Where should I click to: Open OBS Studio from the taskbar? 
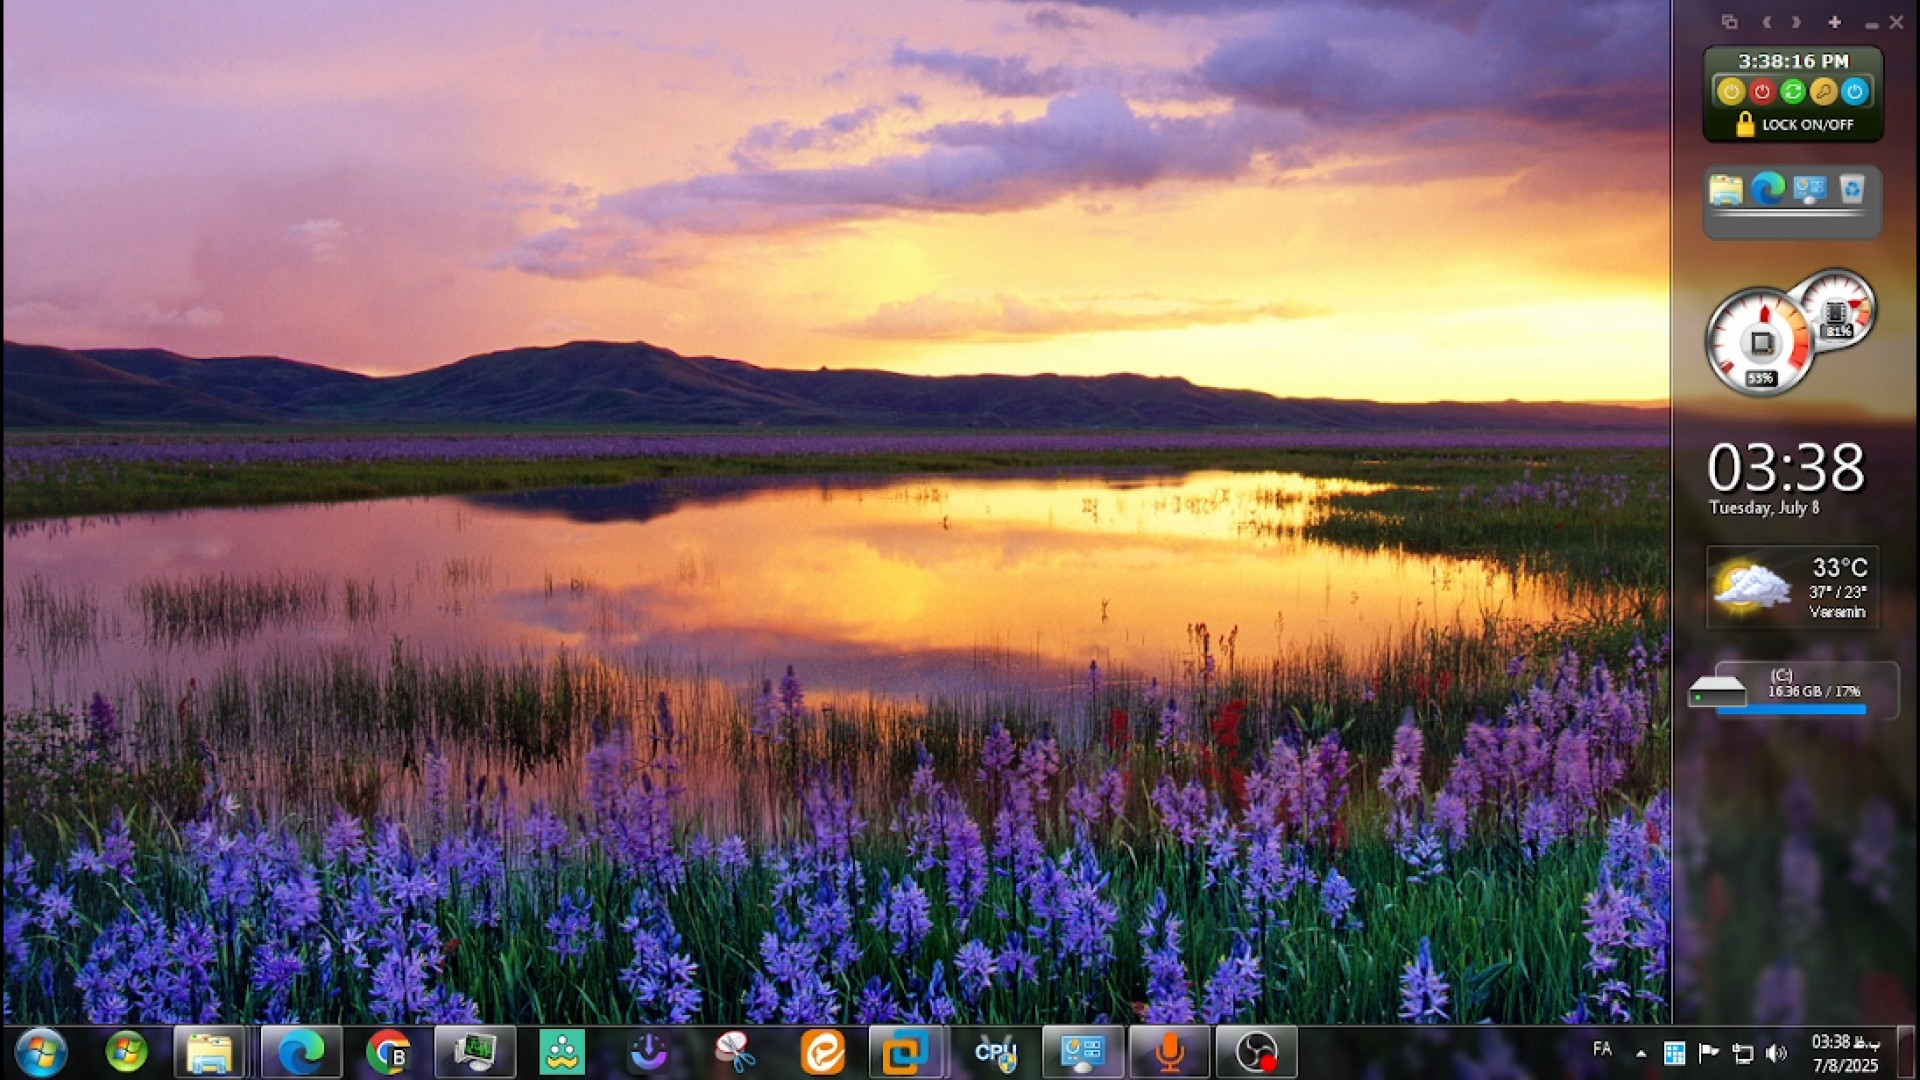click(1256, 1052)
